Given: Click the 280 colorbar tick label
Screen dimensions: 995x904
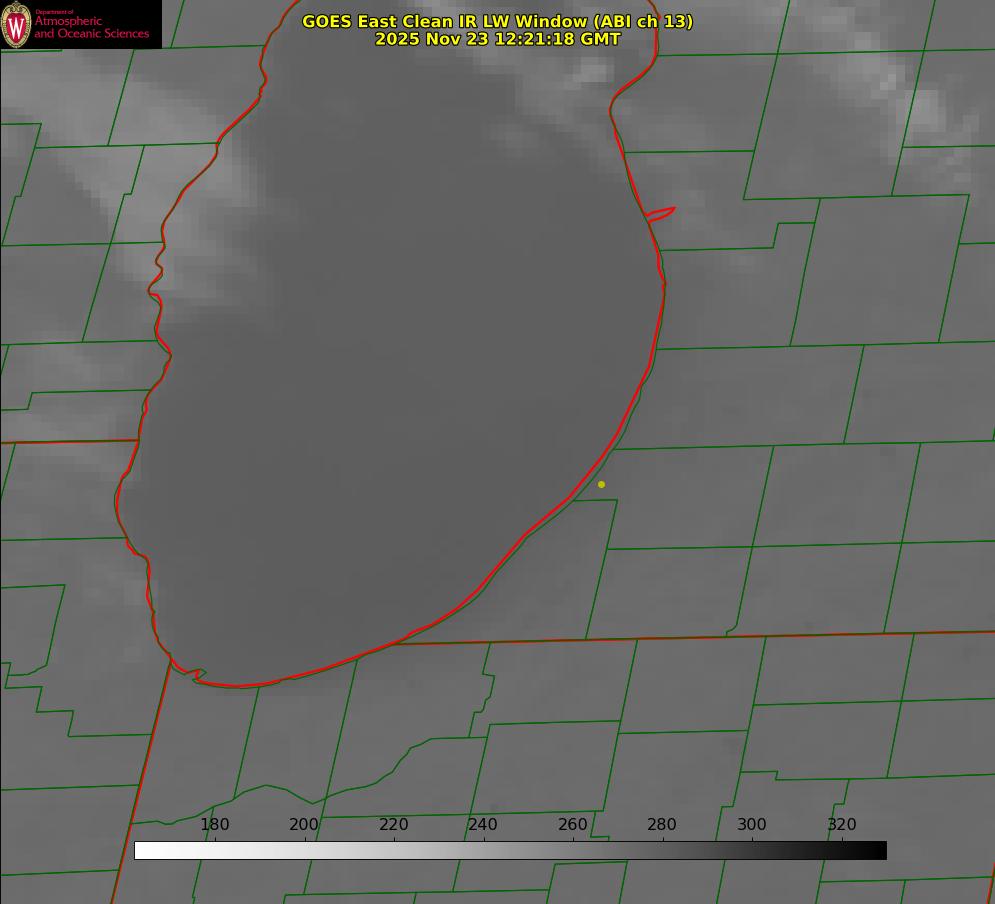Looking at the screenshot, I should [x=662, y=825].
